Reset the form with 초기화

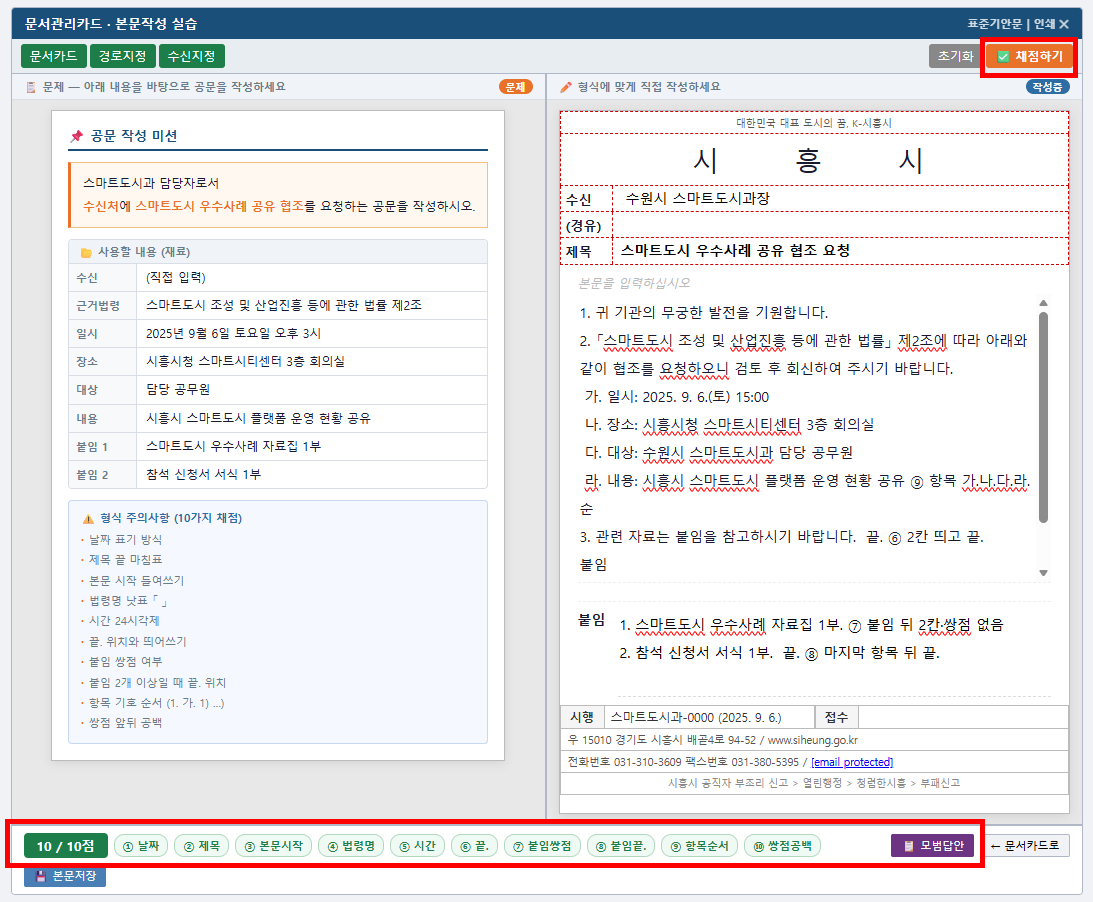tap(953, 57)
